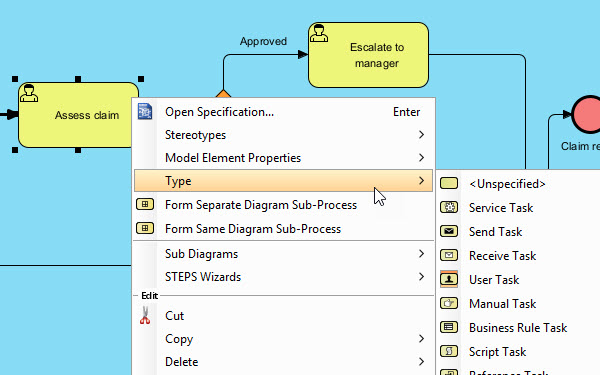This screenshot has width=600, height=375.
Task: Choose Form Separate Diagram Sub-Process
Action: point(283,205)
